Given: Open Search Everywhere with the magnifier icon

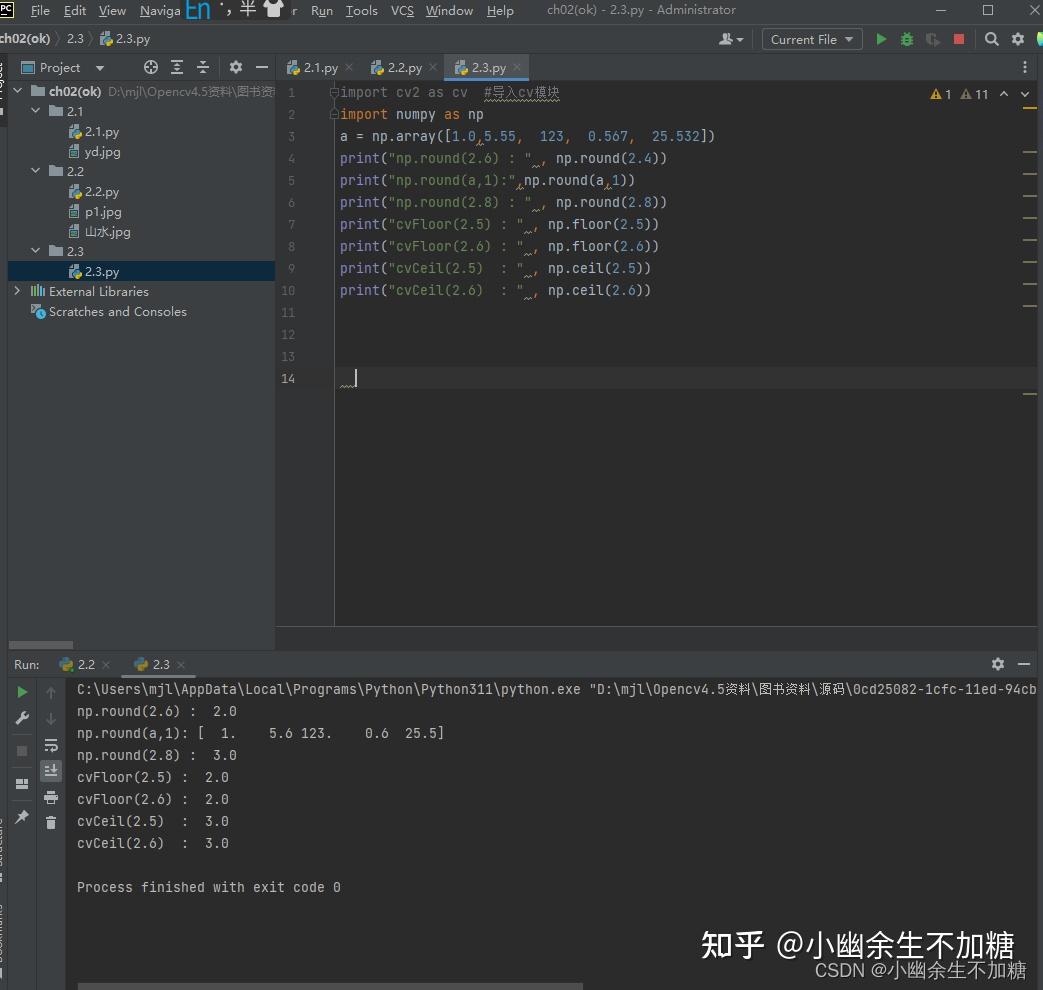Looking at the screenshot, I should pyautogui.click(x=990, y=39).
